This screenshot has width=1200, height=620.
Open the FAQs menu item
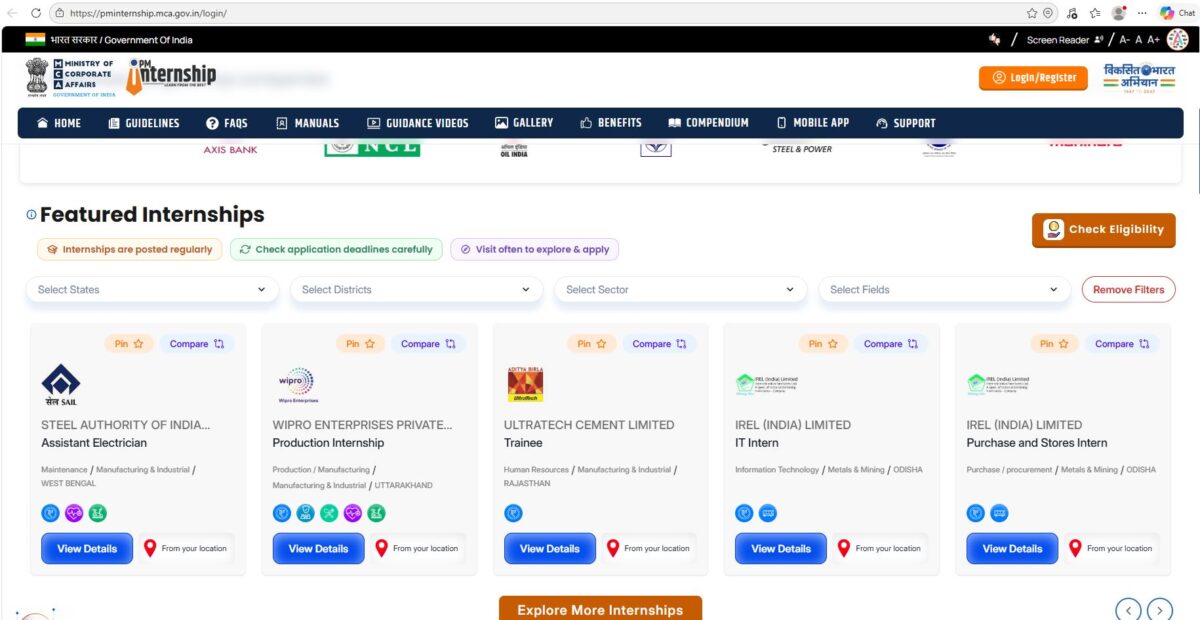coord(227,123)
